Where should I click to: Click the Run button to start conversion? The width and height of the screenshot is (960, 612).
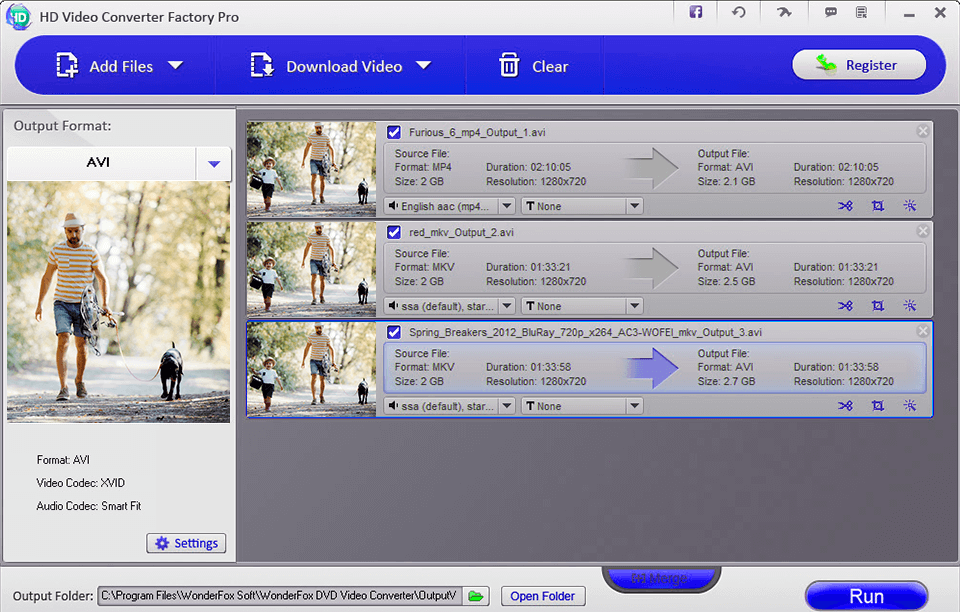(866, 596)
